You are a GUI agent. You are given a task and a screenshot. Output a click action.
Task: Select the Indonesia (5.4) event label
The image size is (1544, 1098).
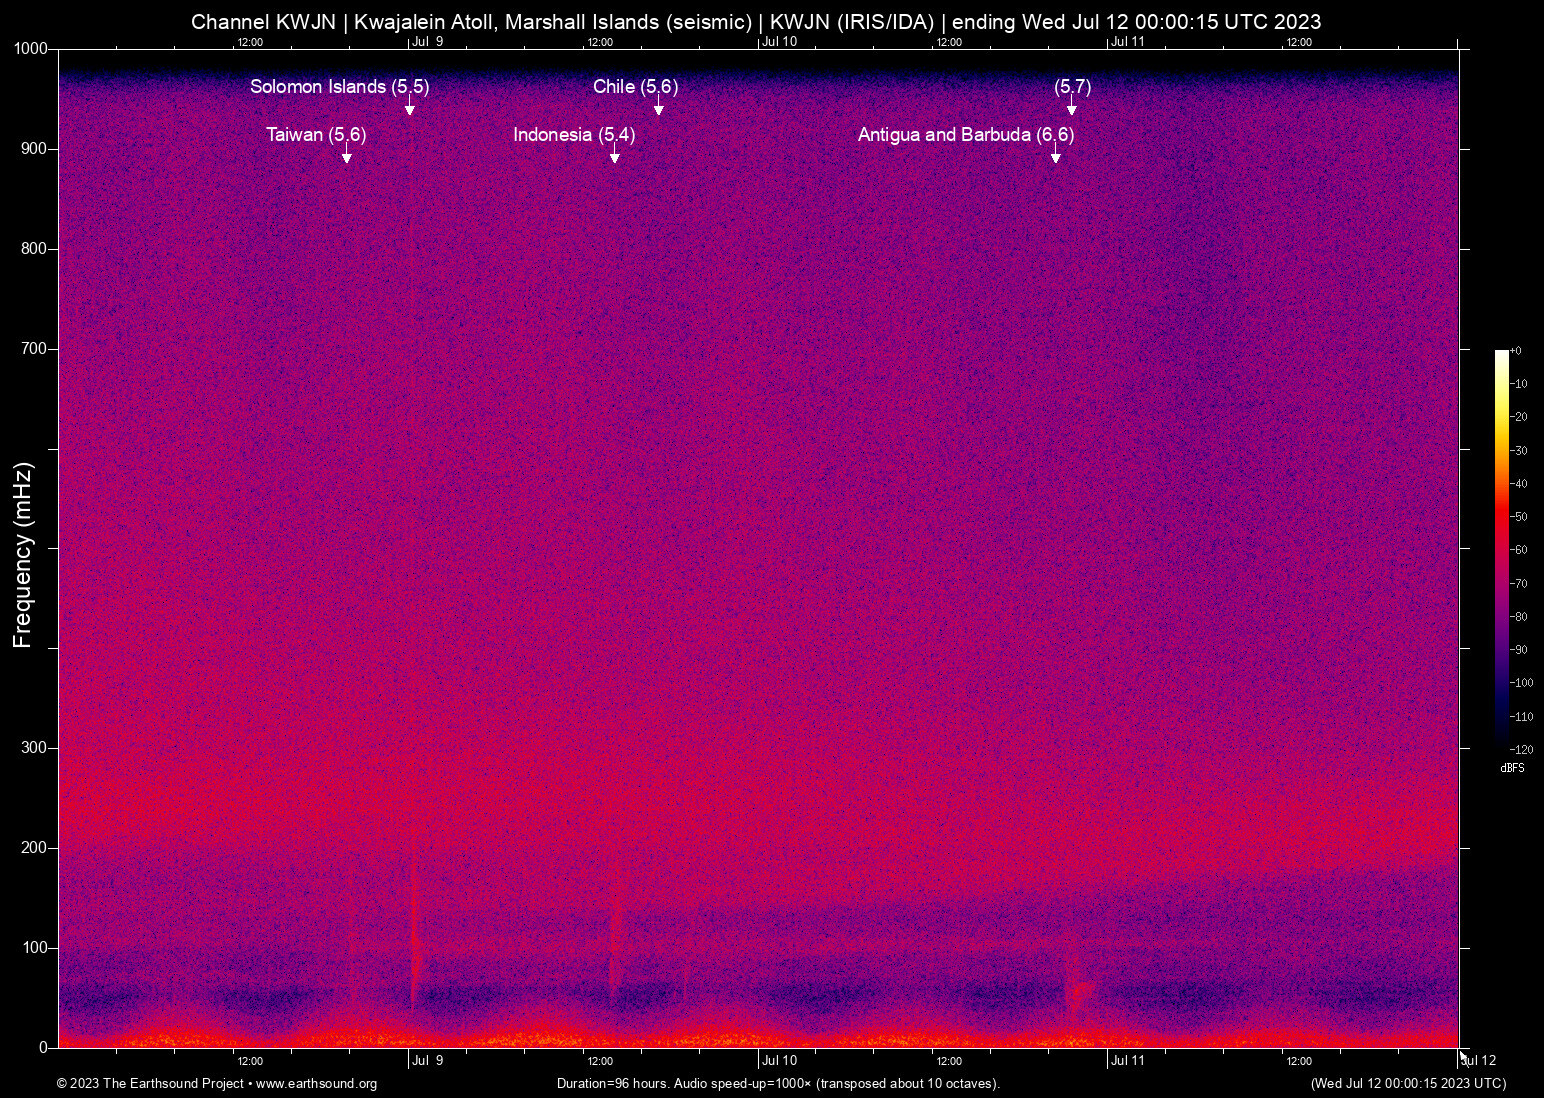pyautogui.click(x=574, y=135)
